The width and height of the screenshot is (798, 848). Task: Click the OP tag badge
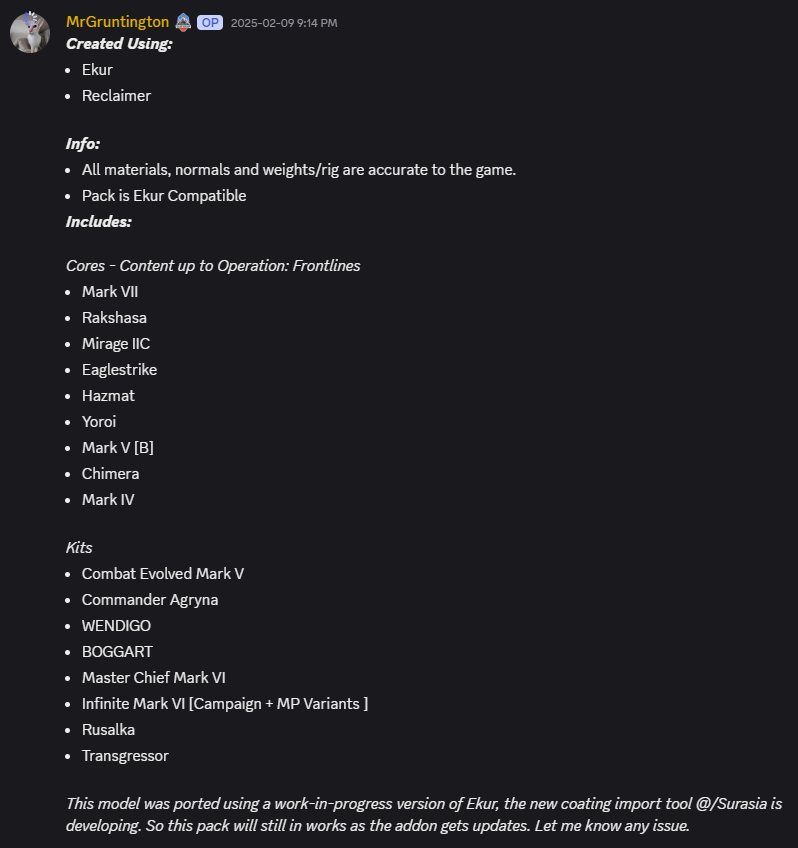point(210,22)
